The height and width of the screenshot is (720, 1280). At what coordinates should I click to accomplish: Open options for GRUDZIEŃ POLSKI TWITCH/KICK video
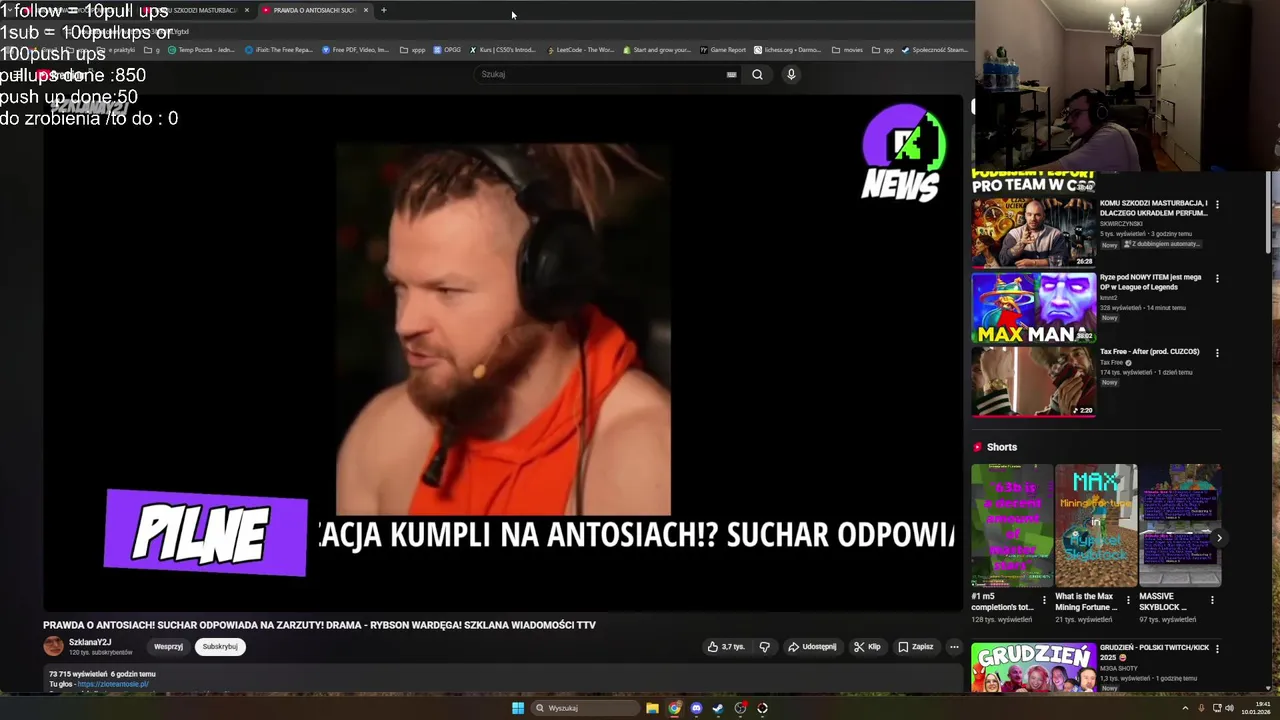1217,648
